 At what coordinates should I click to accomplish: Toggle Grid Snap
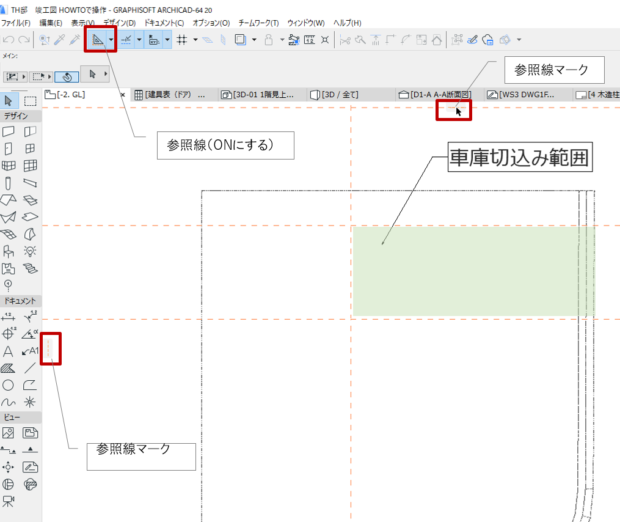tap(181, 40)
